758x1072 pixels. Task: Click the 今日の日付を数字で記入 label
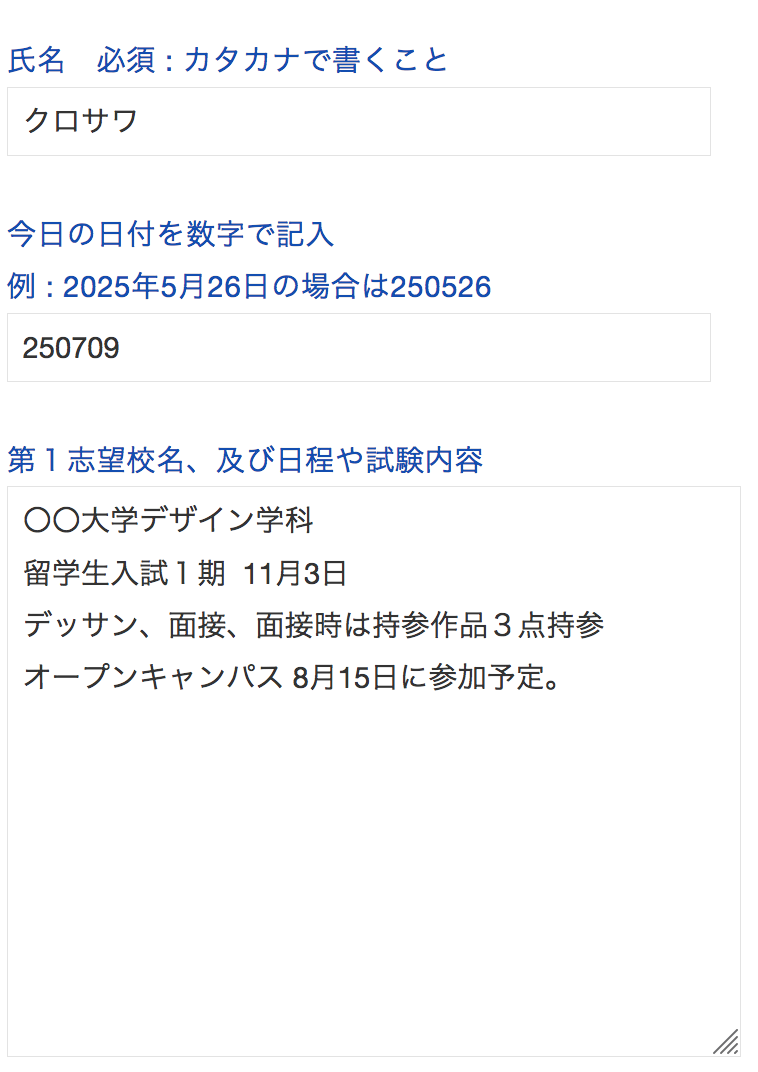click(x=171, y=234)
